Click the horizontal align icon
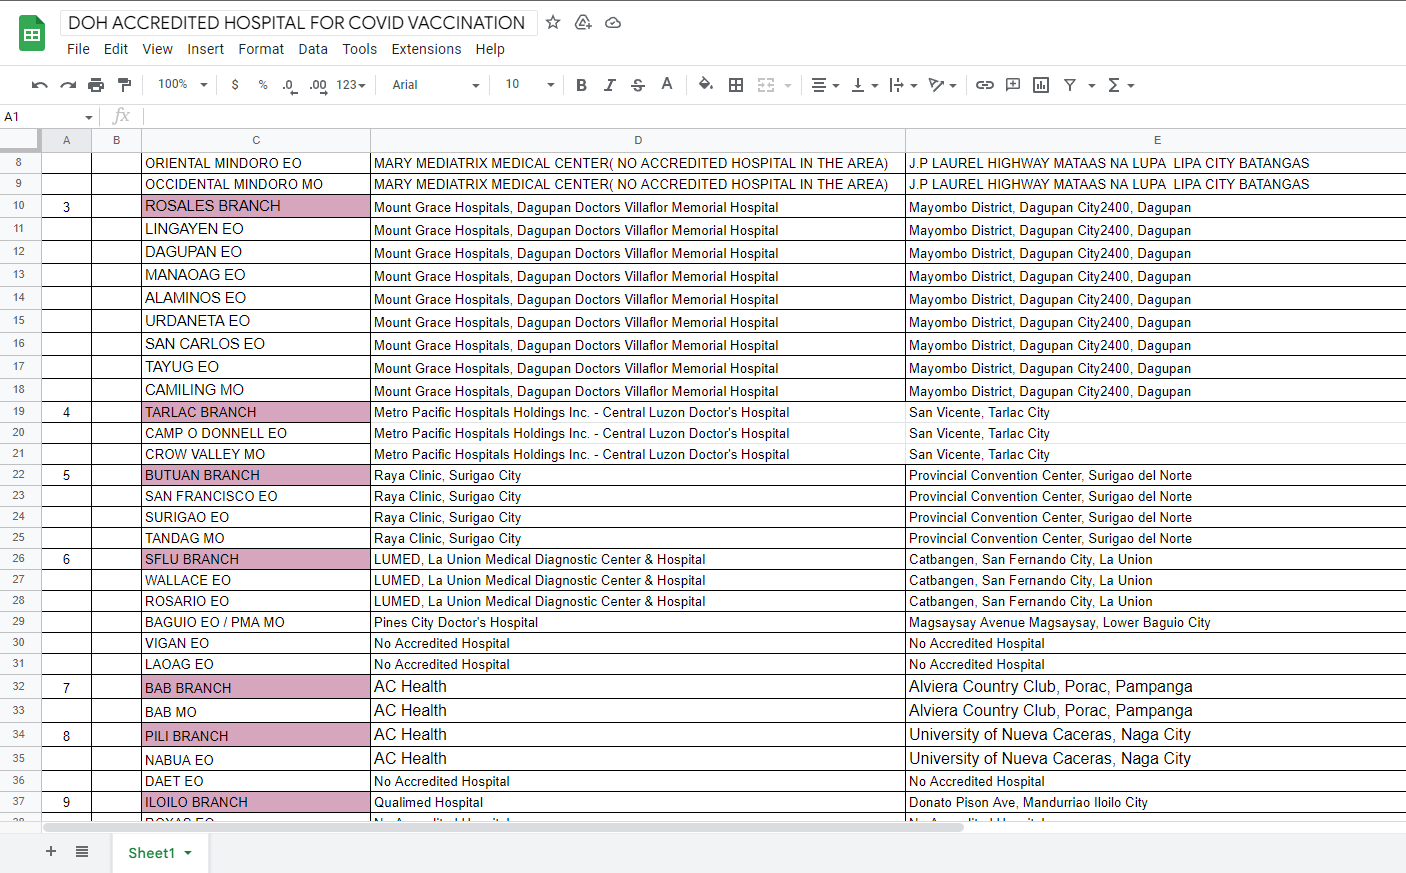The width and height of the screenshot is (1406, 873). coord(819,85)
